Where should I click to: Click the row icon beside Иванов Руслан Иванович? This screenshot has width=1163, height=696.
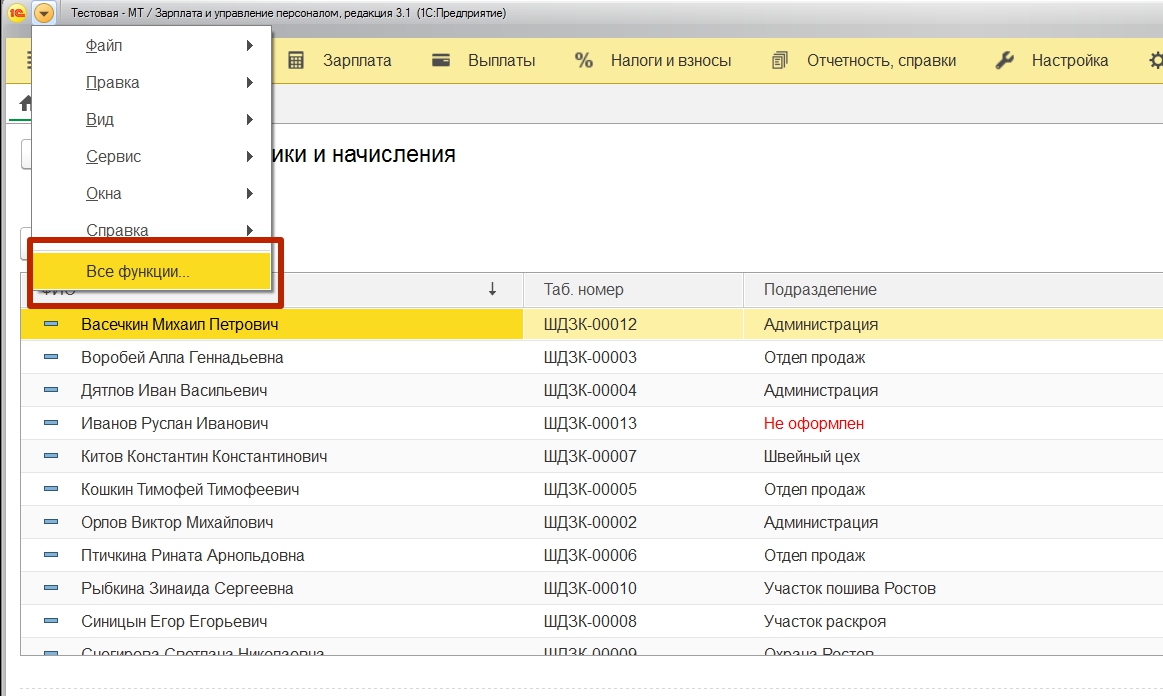tap(51, 423)
